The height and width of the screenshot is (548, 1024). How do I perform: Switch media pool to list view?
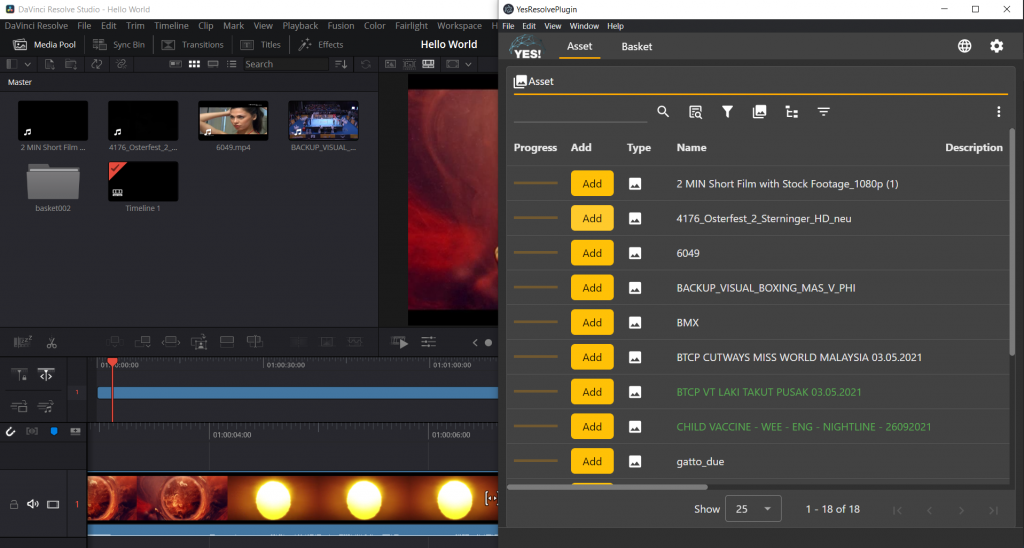[x=231, y=64]
